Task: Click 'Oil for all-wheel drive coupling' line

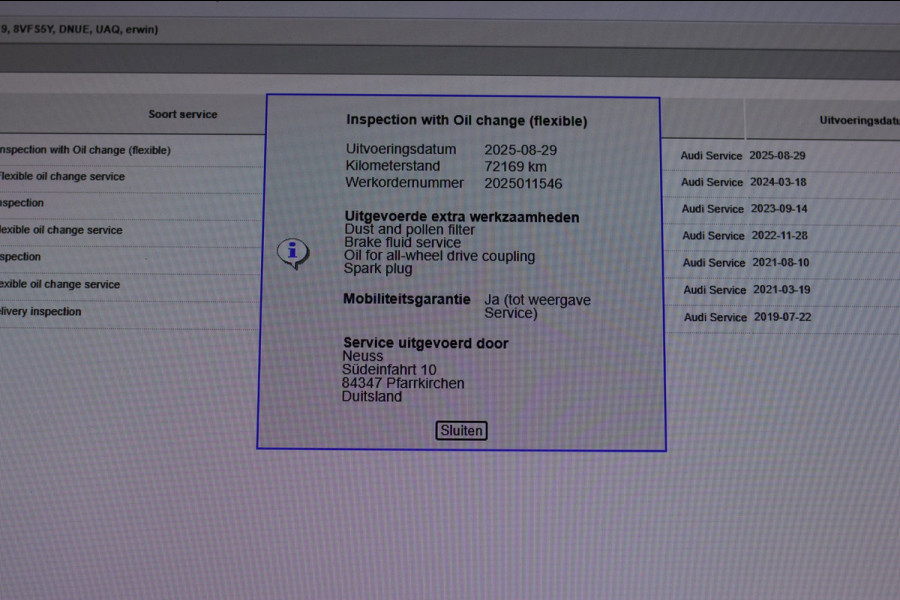Action: (x=440, y=256)
